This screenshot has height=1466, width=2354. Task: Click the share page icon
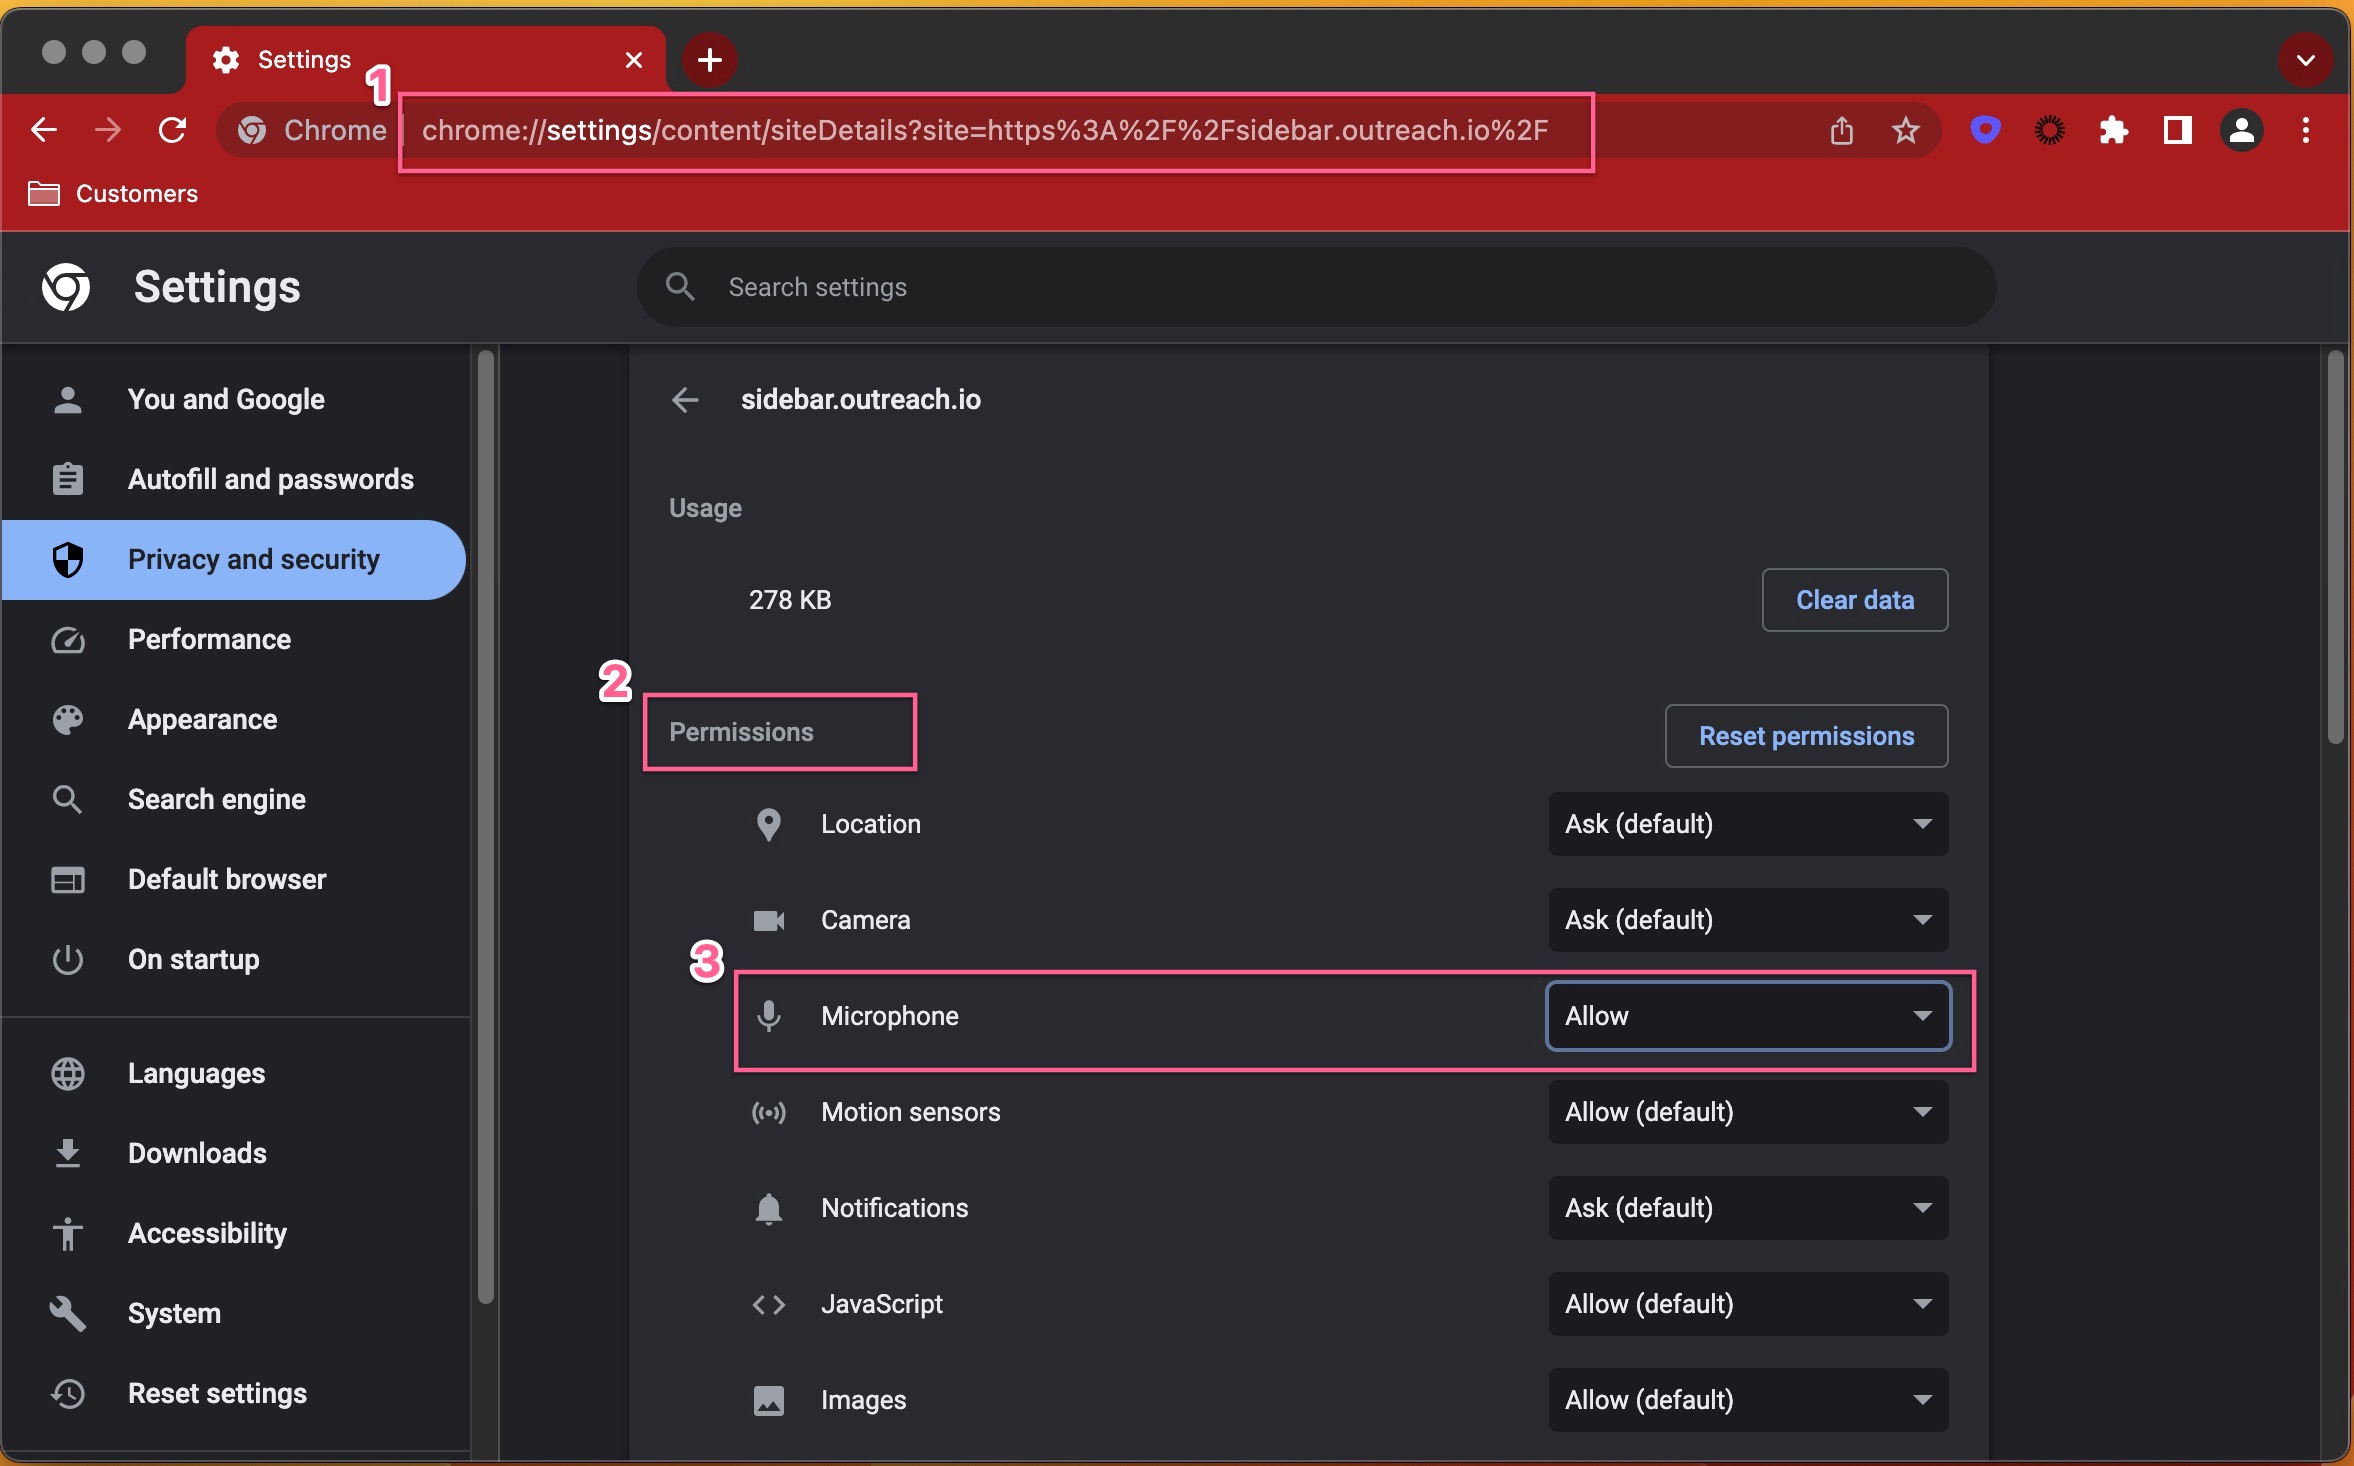(1842, 130)
